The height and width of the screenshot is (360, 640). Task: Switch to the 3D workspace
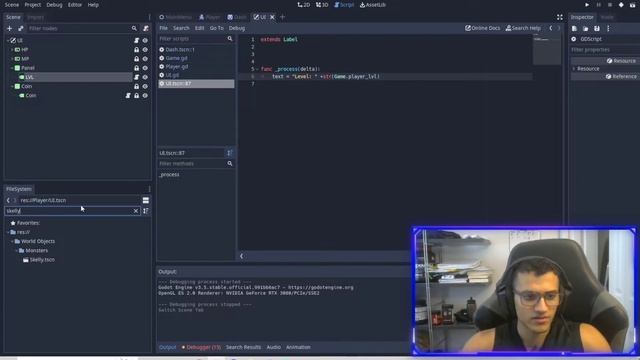pyautogui.click(x=322, y=5)
